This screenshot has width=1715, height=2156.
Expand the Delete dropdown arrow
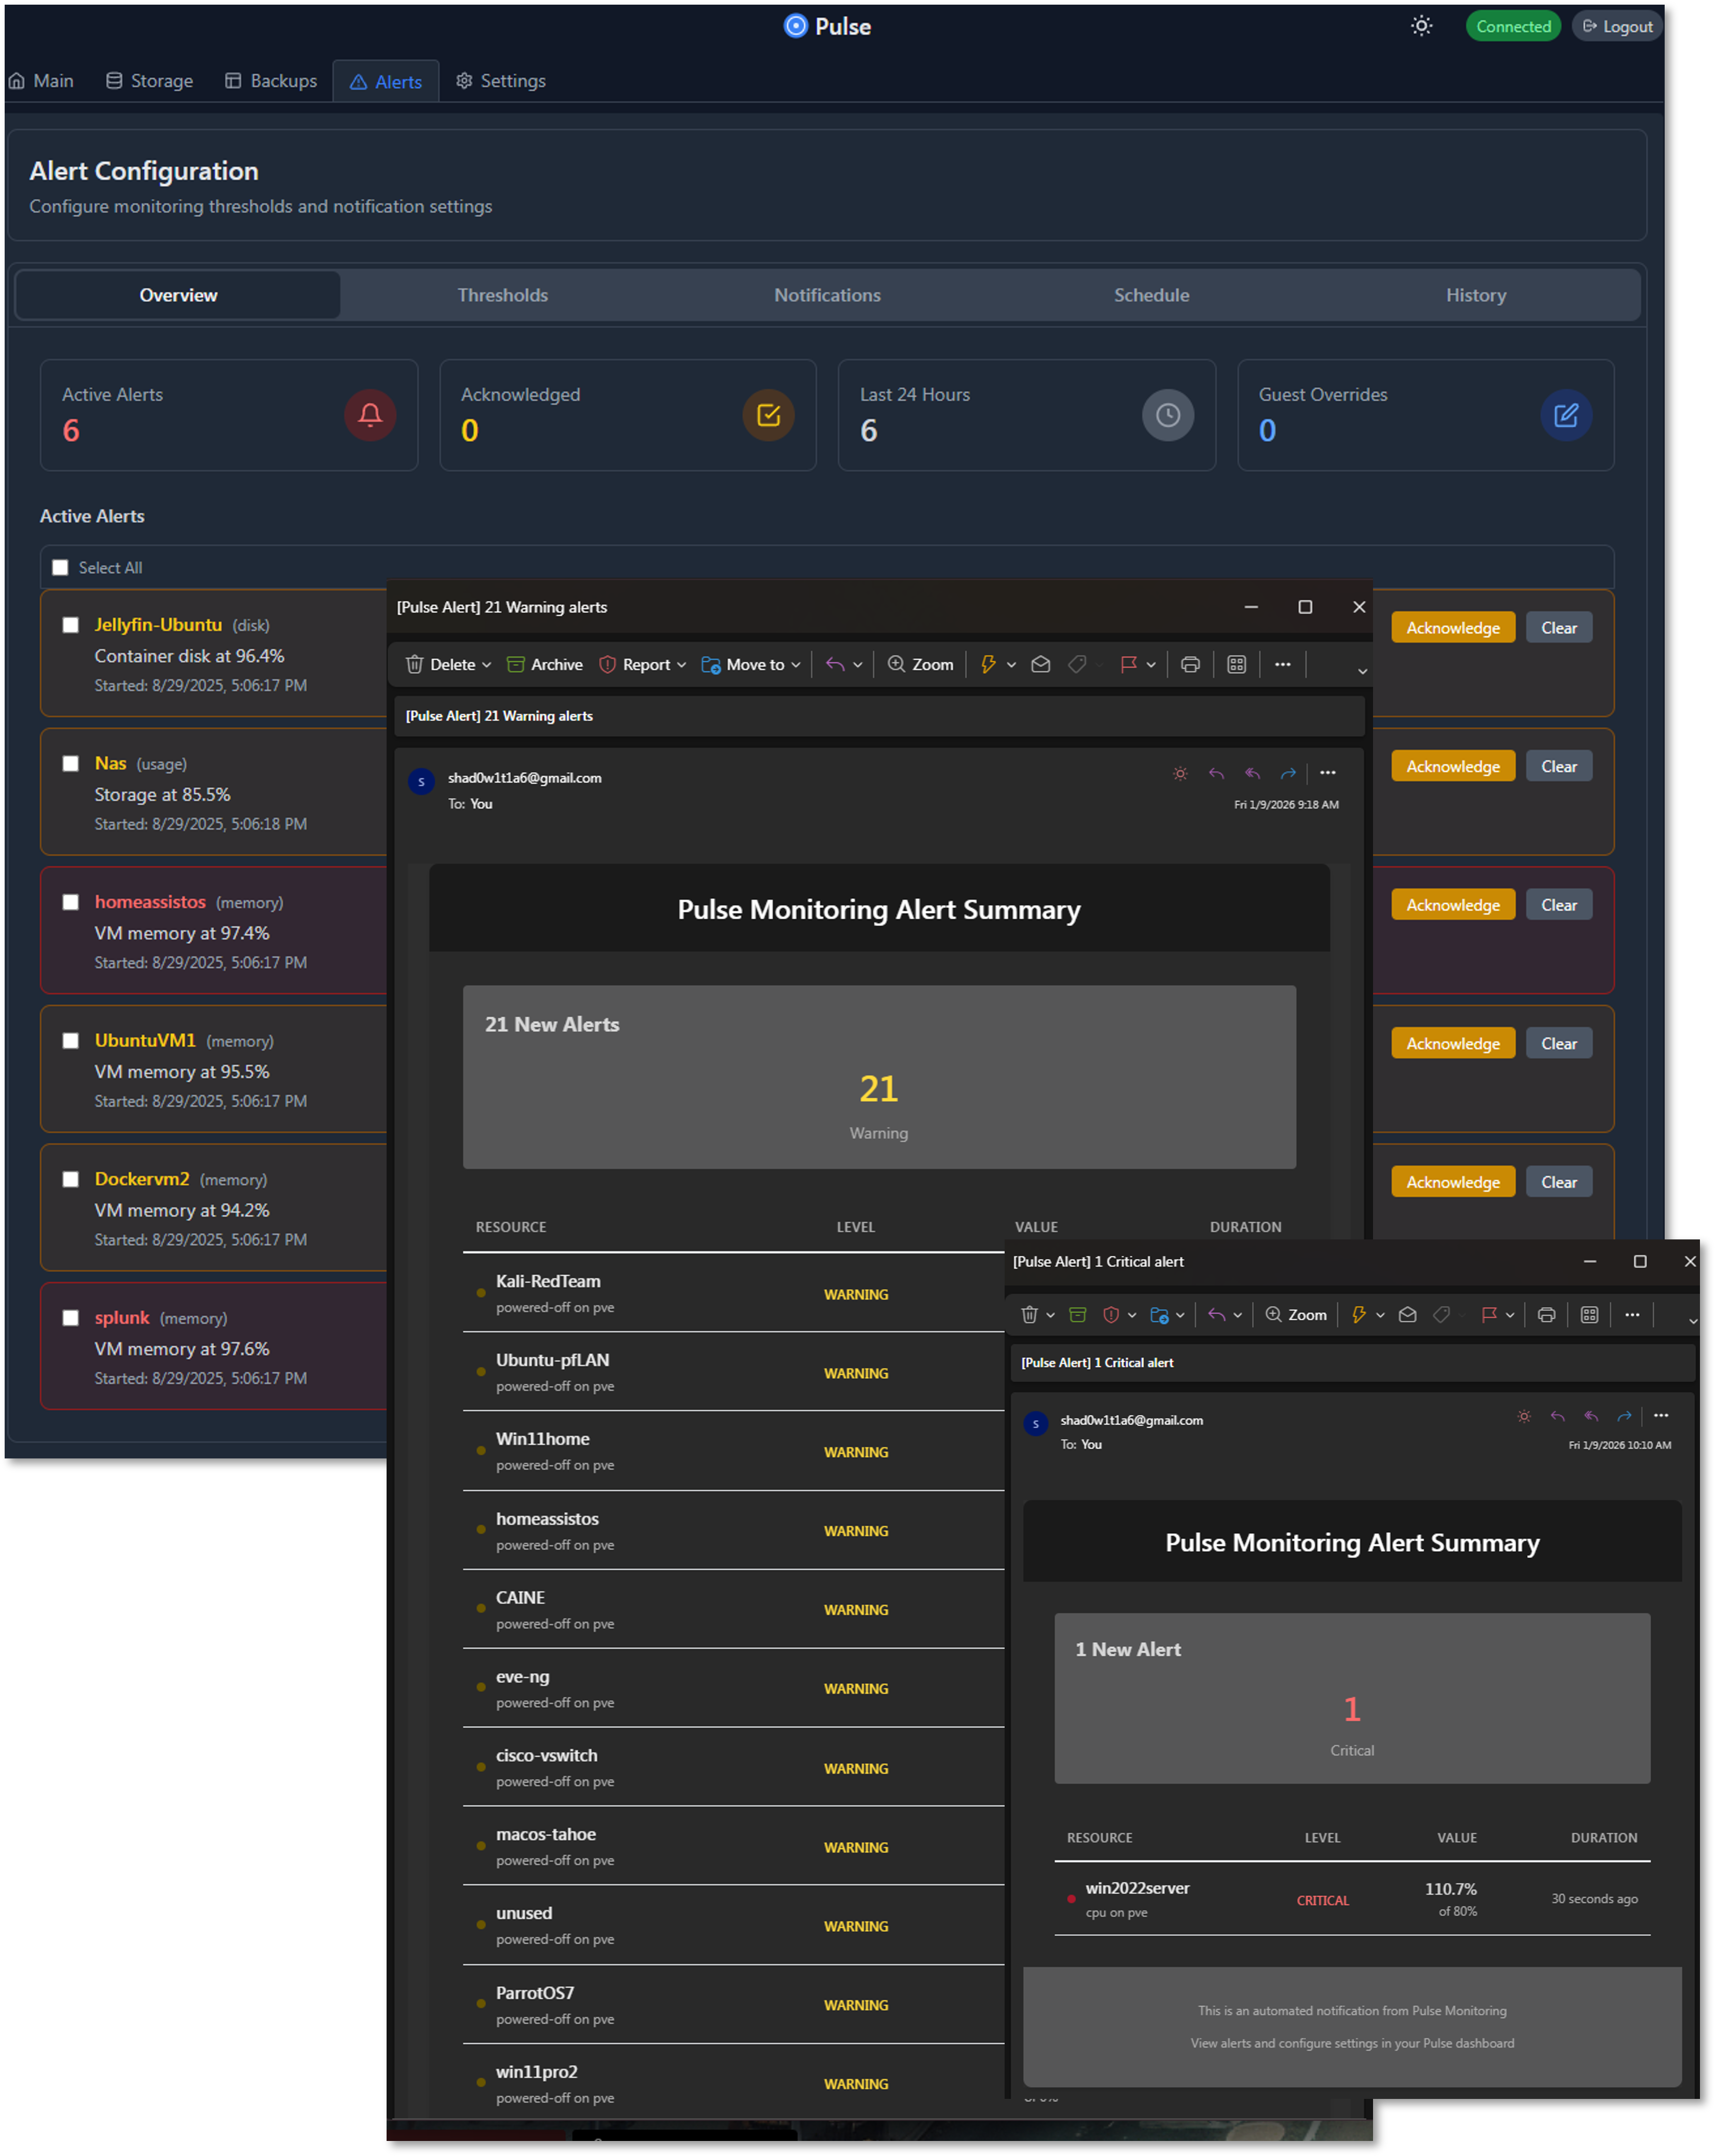[487, 663]
